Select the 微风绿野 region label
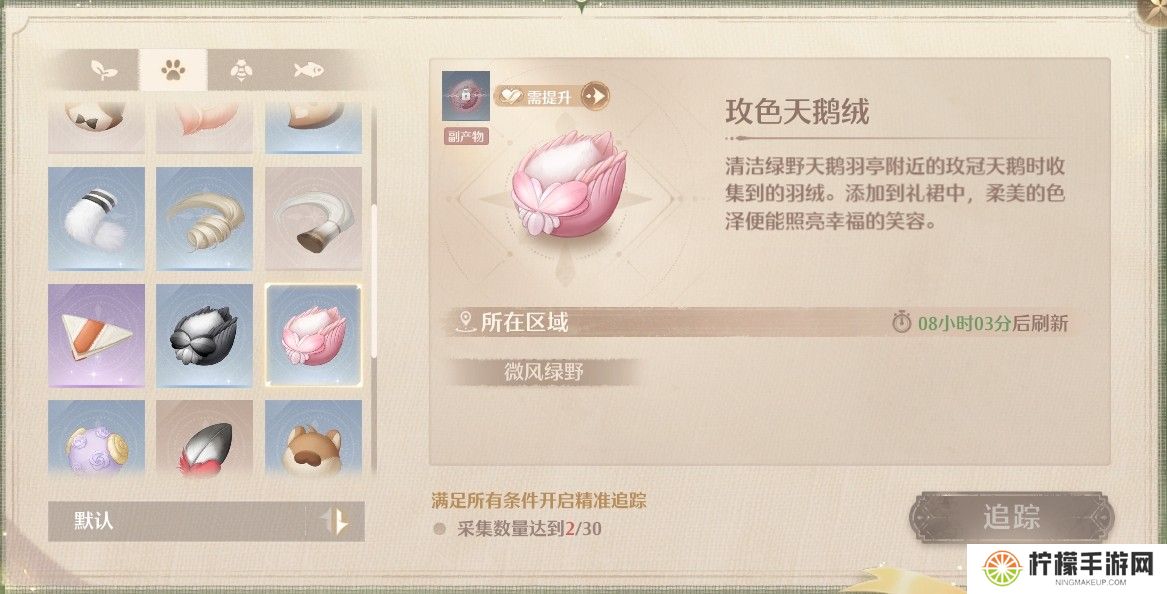 (x=544, y=372)
